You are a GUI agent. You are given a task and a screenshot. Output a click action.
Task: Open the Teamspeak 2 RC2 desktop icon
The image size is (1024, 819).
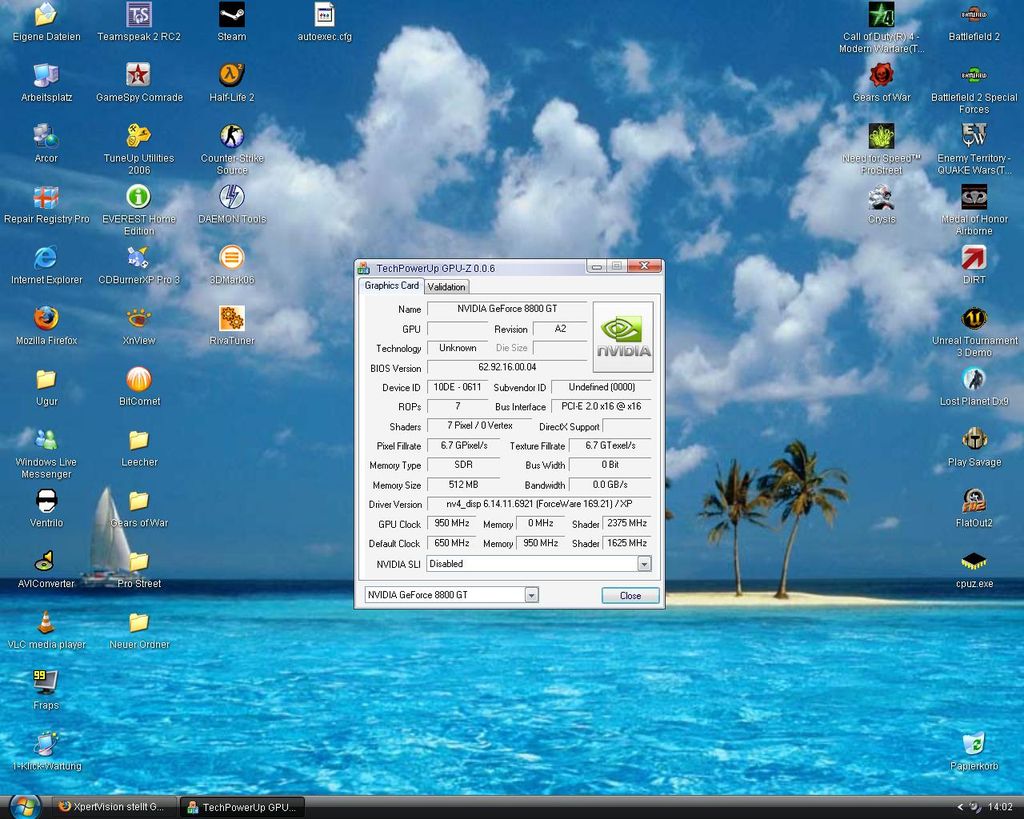[x=138, y=15]
